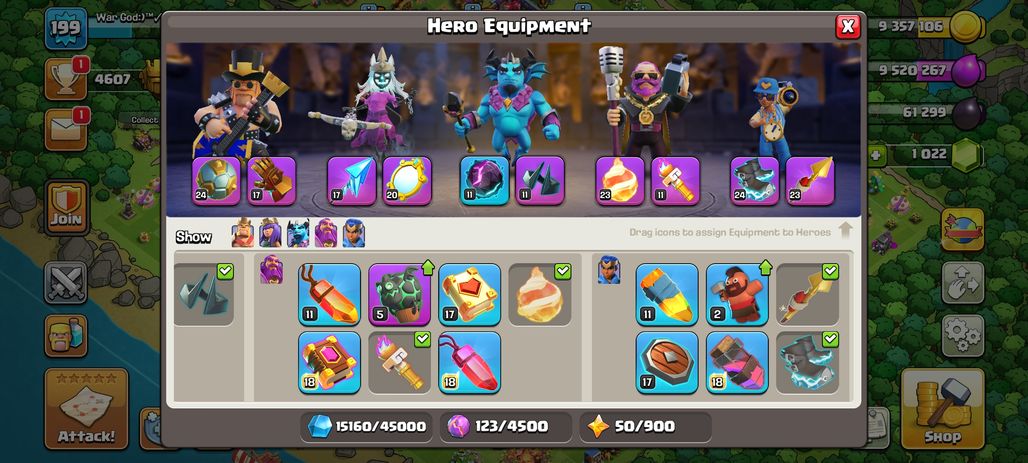1028x463 pixels.
Task: Close the Hero Equipment window
Action: (848, 26)
